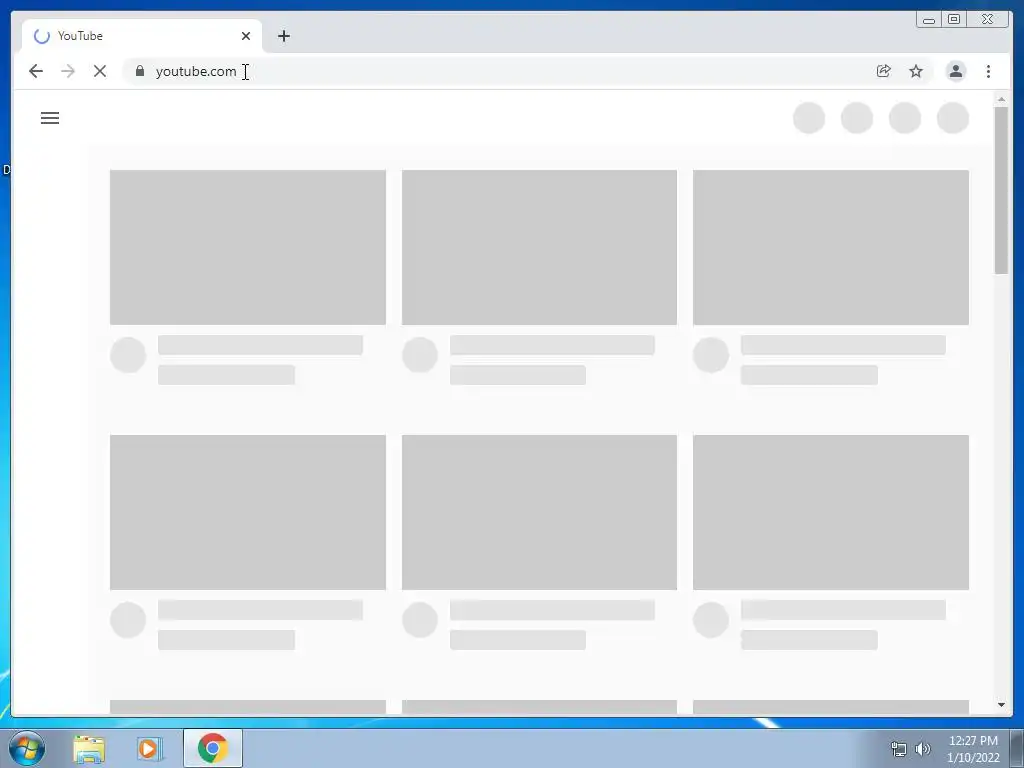The width and height of the screenshot is (1024, 768).
Task: Close the YouTube tab
Action: pyautogui.click(x=246, y=36)
